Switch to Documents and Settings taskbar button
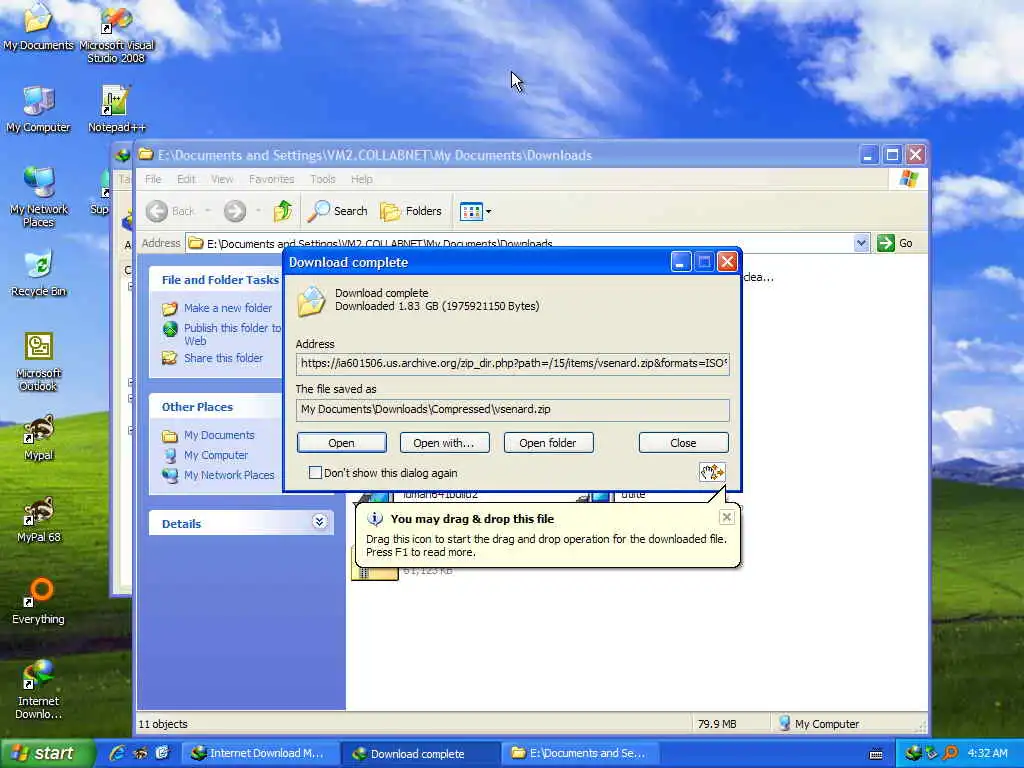Image resolution: width=1024 pixels, height=768 pixels. 582,753
